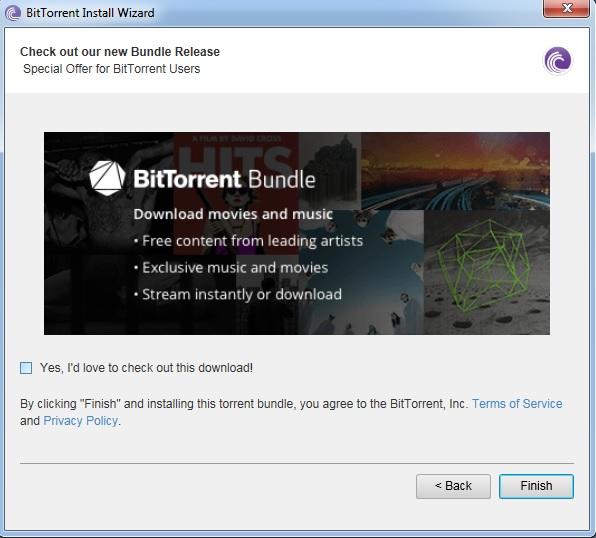This screenshot has width=596, height=538.
Task: Click the "Special Offer for BitTorrent Users" text
Action: pos(111,68)
